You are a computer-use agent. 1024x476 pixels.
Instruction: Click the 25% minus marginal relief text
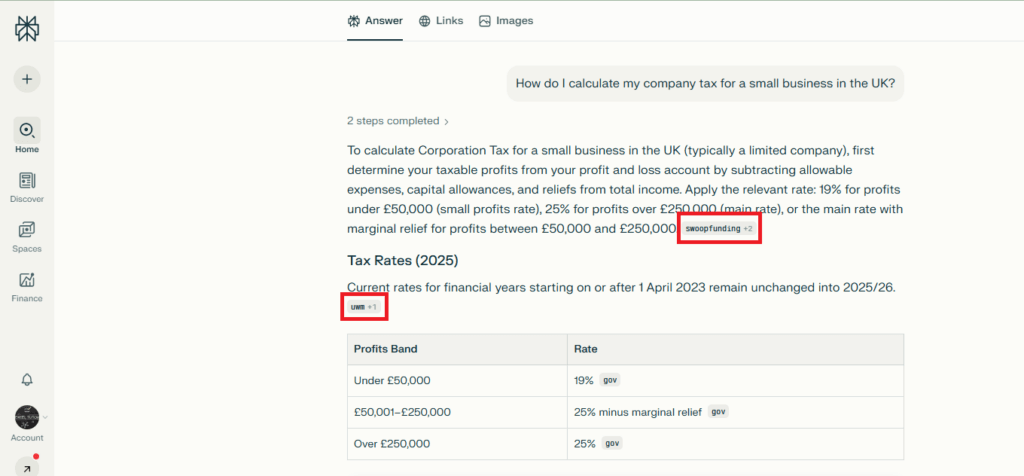tap(638, 412)
